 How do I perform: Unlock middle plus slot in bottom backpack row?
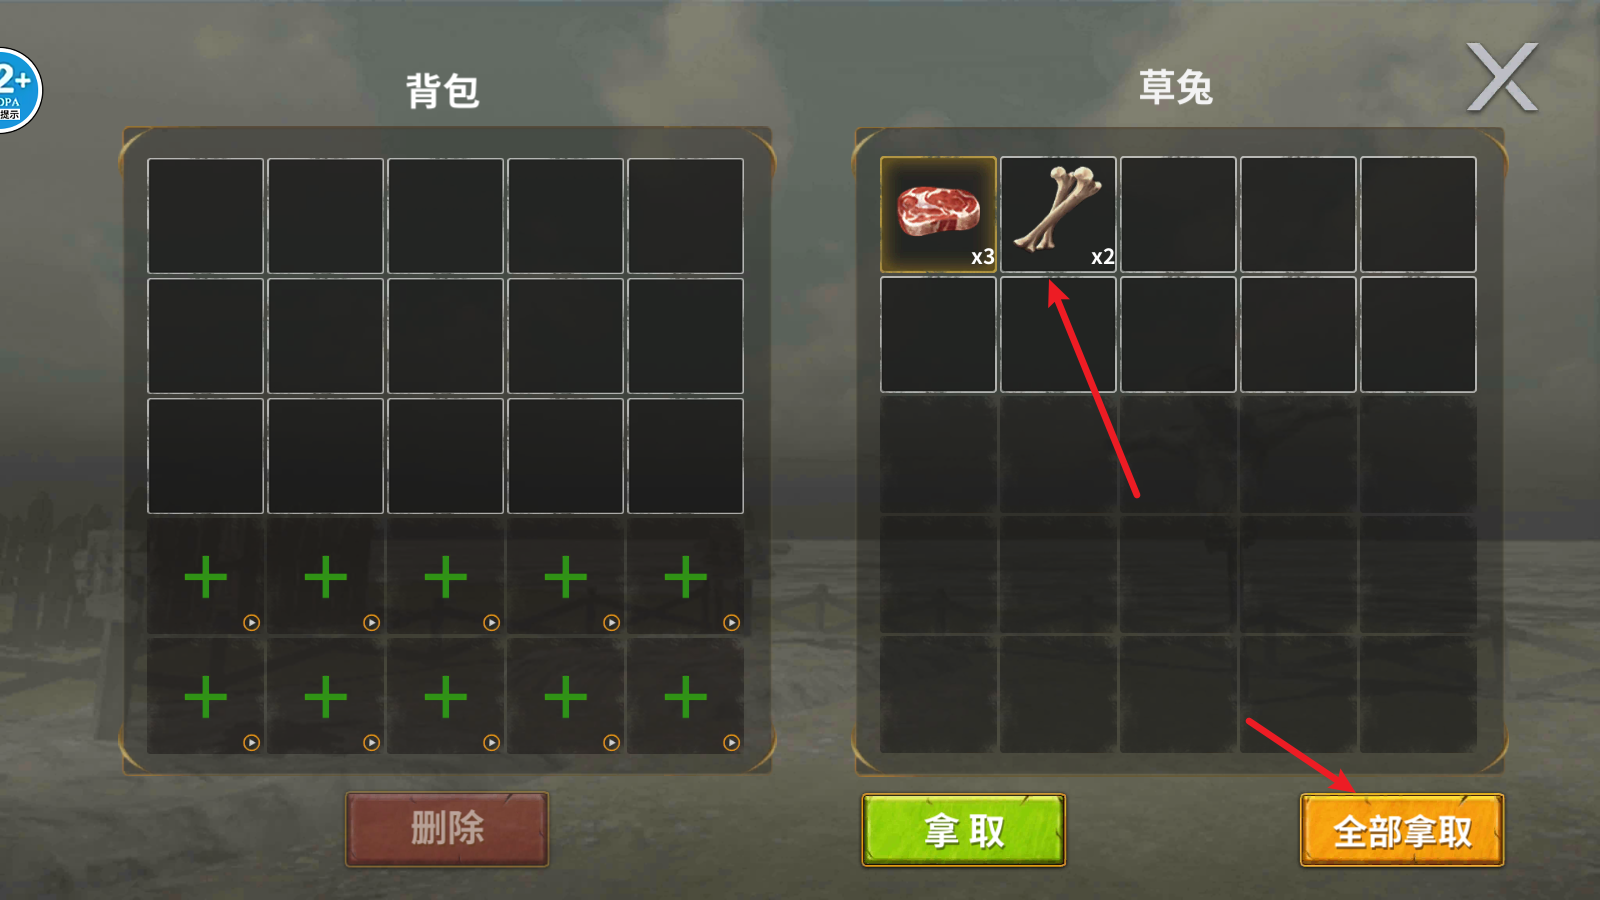(446, 697)
